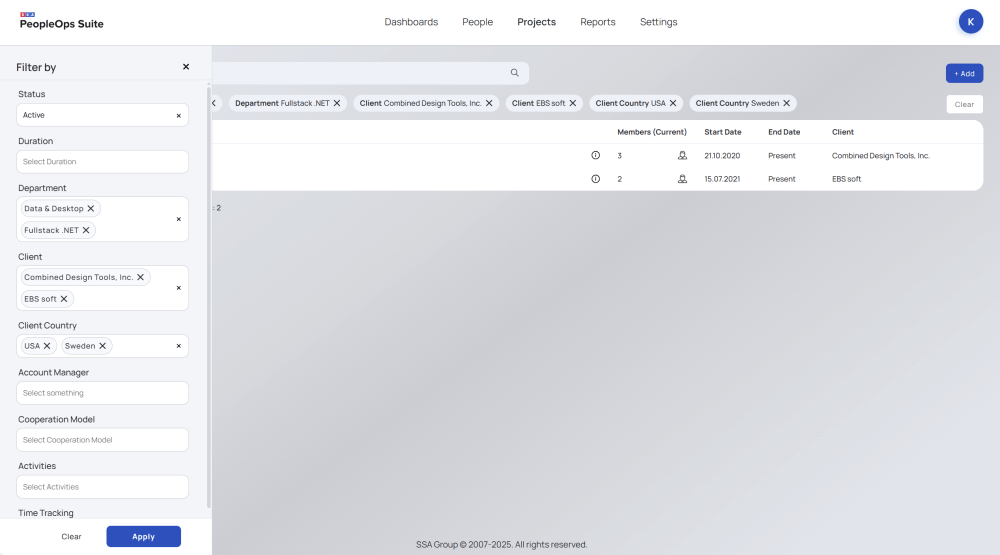The image size is (1000, 555).
Task: Open the Activities dropdown
Action: tap(103, 487)
